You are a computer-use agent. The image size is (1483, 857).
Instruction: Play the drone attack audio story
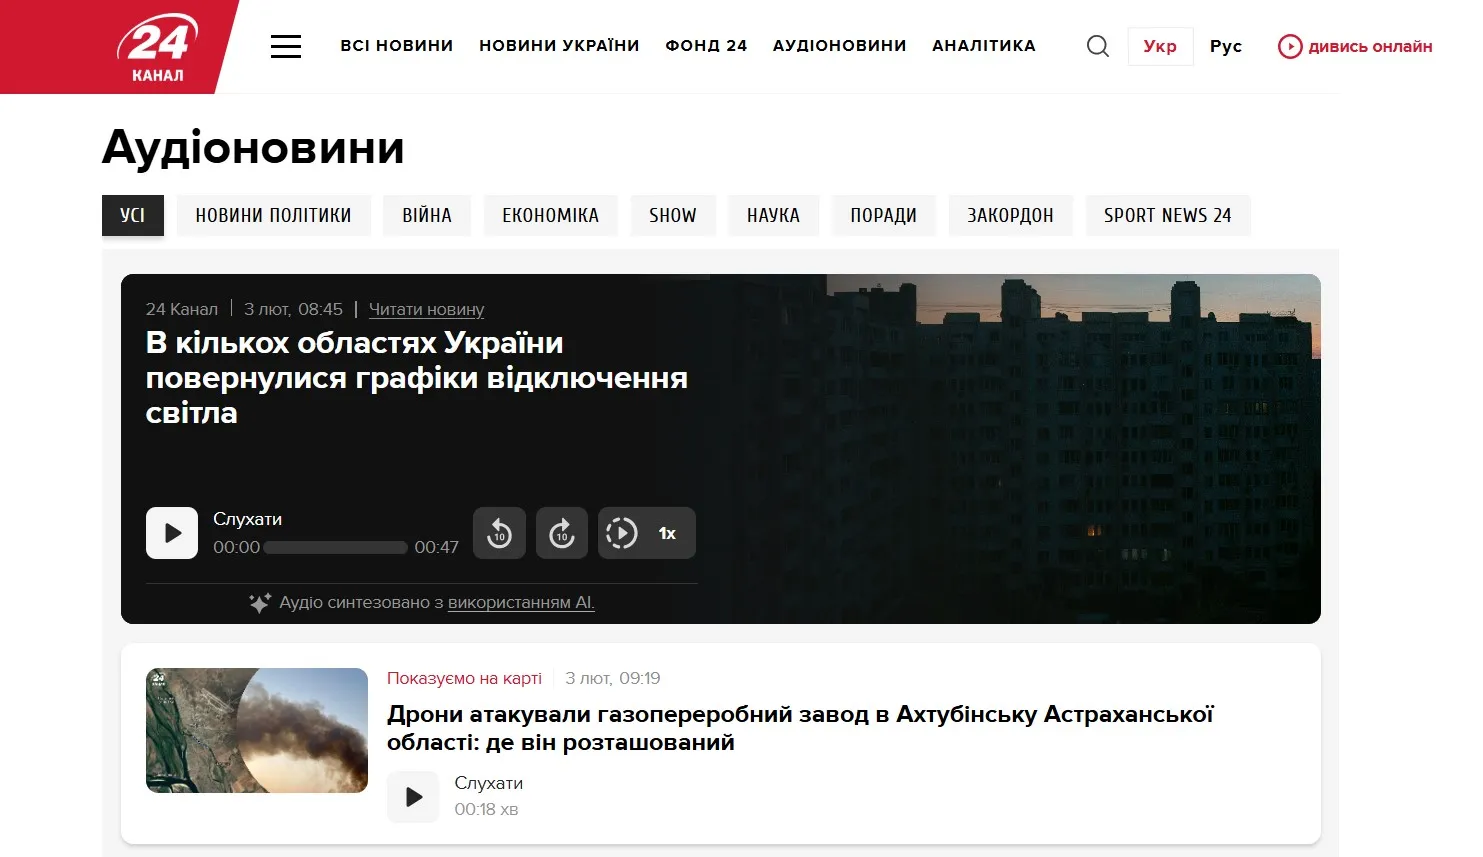[x=413, y=797]
